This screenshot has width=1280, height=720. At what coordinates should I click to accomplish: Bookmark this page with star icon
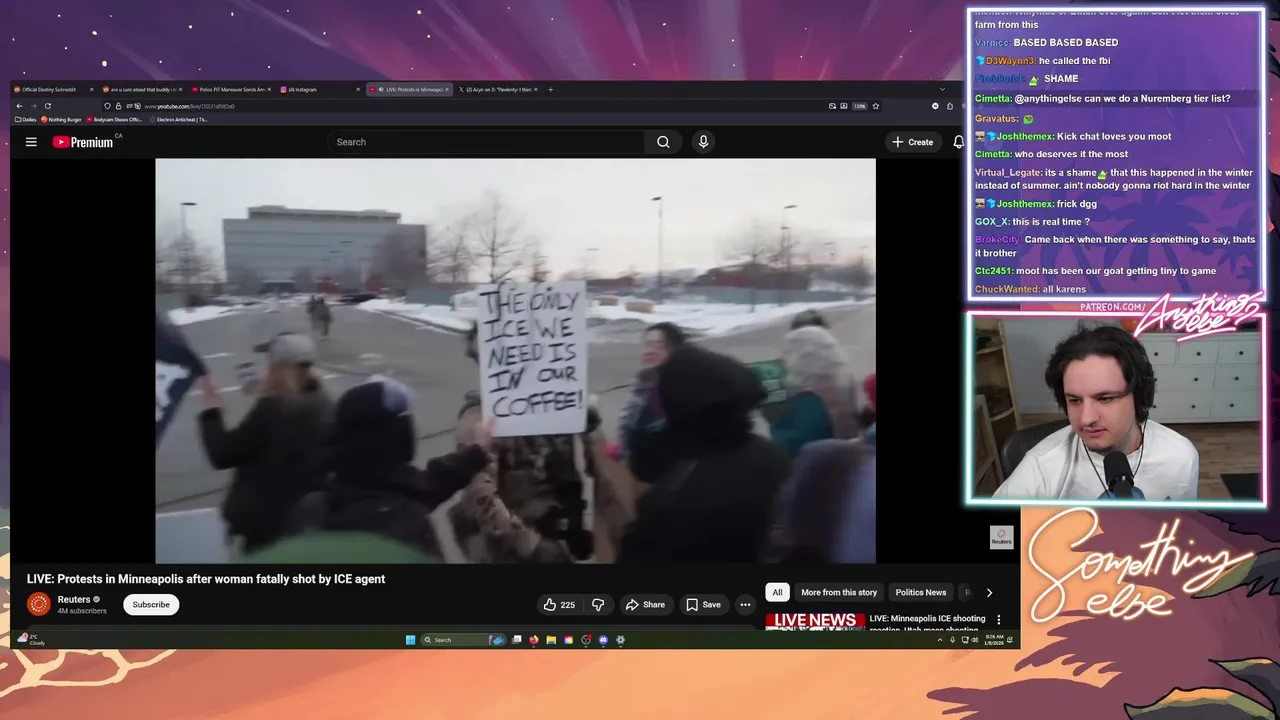coord(876,106)
